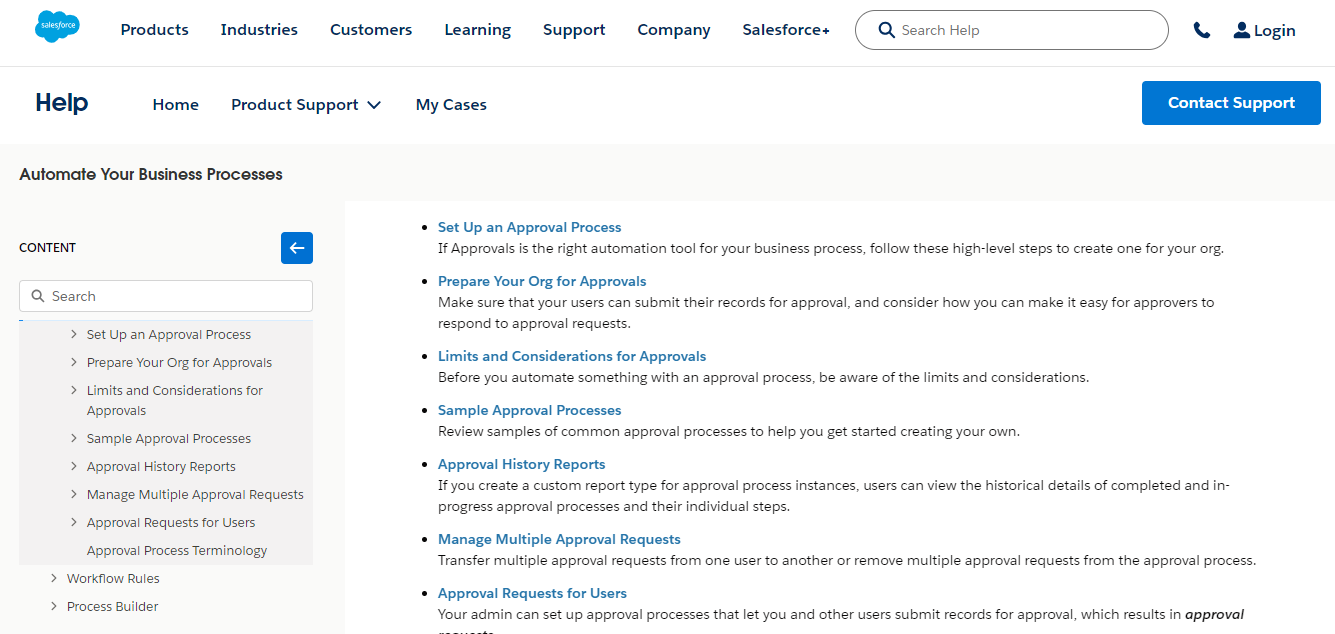
Task: Click the Contact Support button
Action: 1231,103
